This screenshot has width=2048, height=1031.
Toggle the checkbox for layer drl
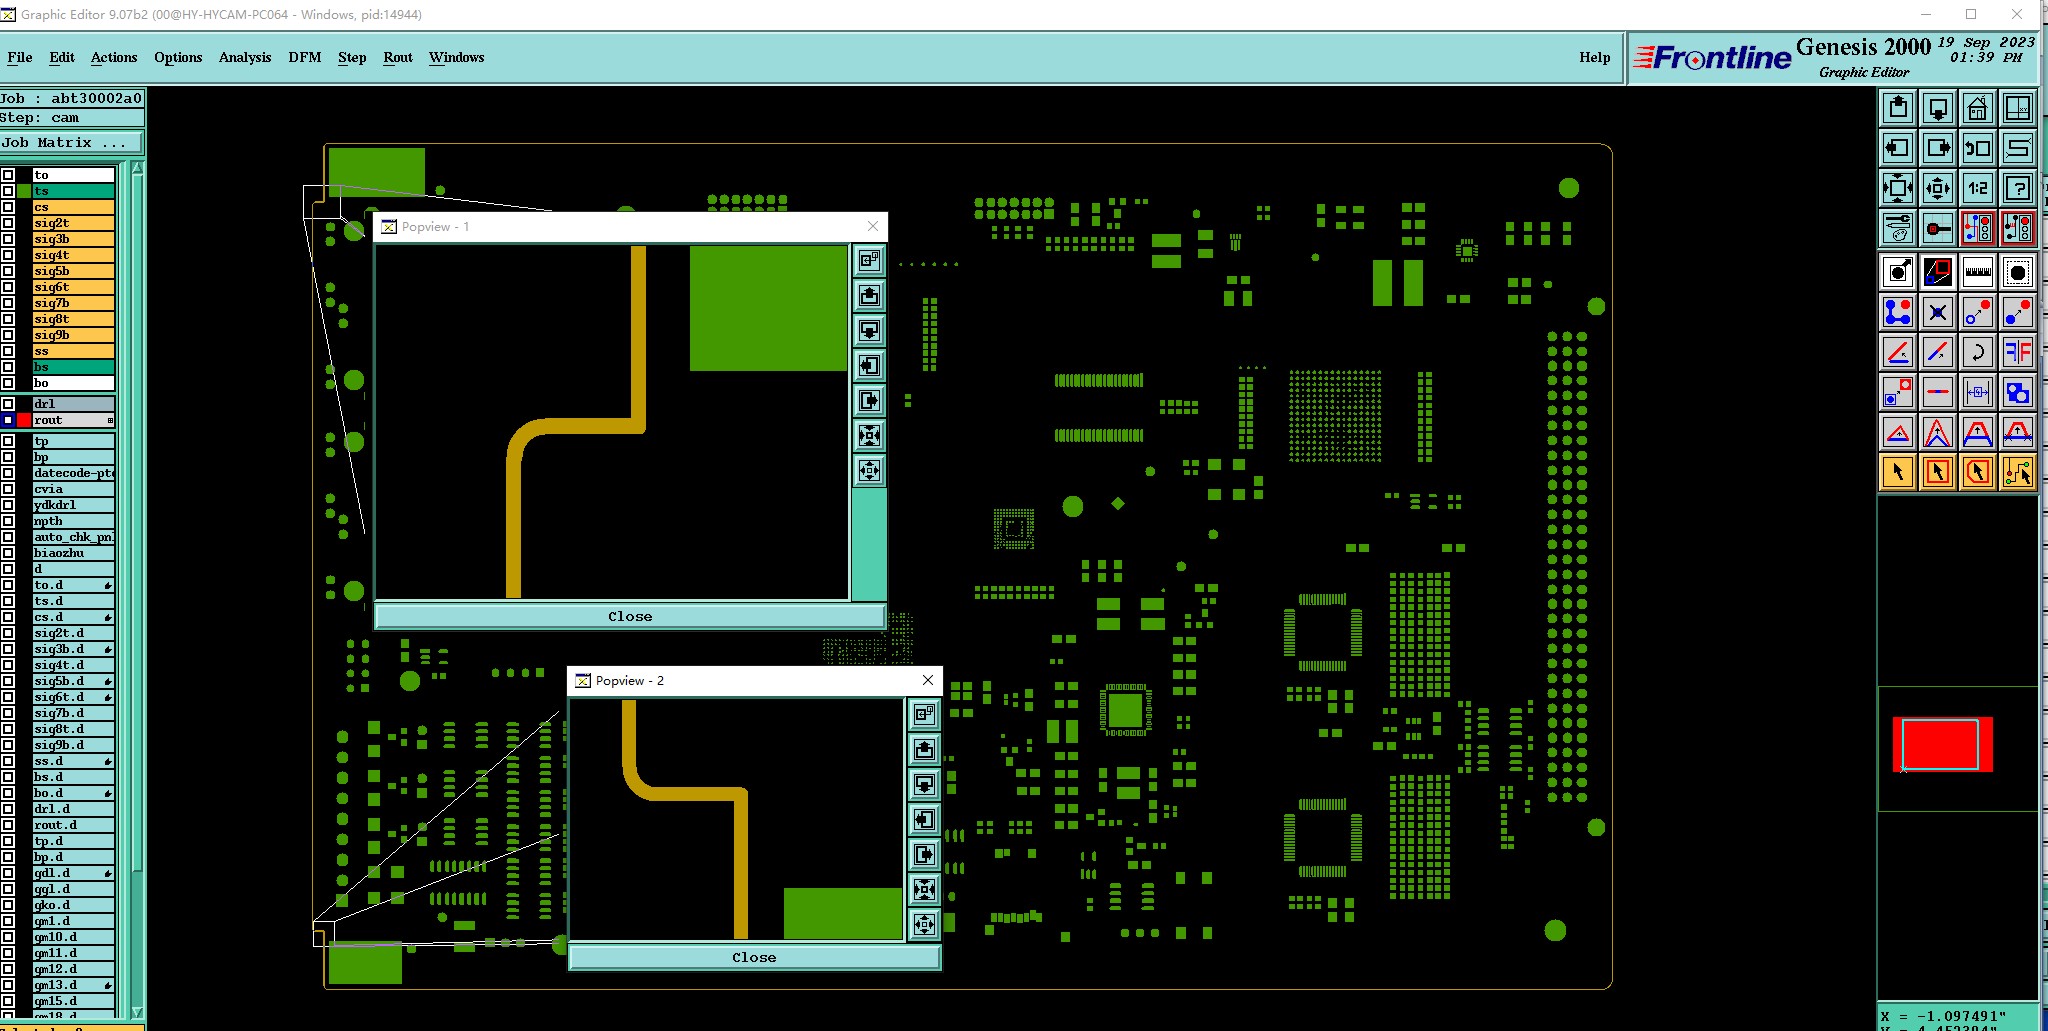tap(8, 404)
